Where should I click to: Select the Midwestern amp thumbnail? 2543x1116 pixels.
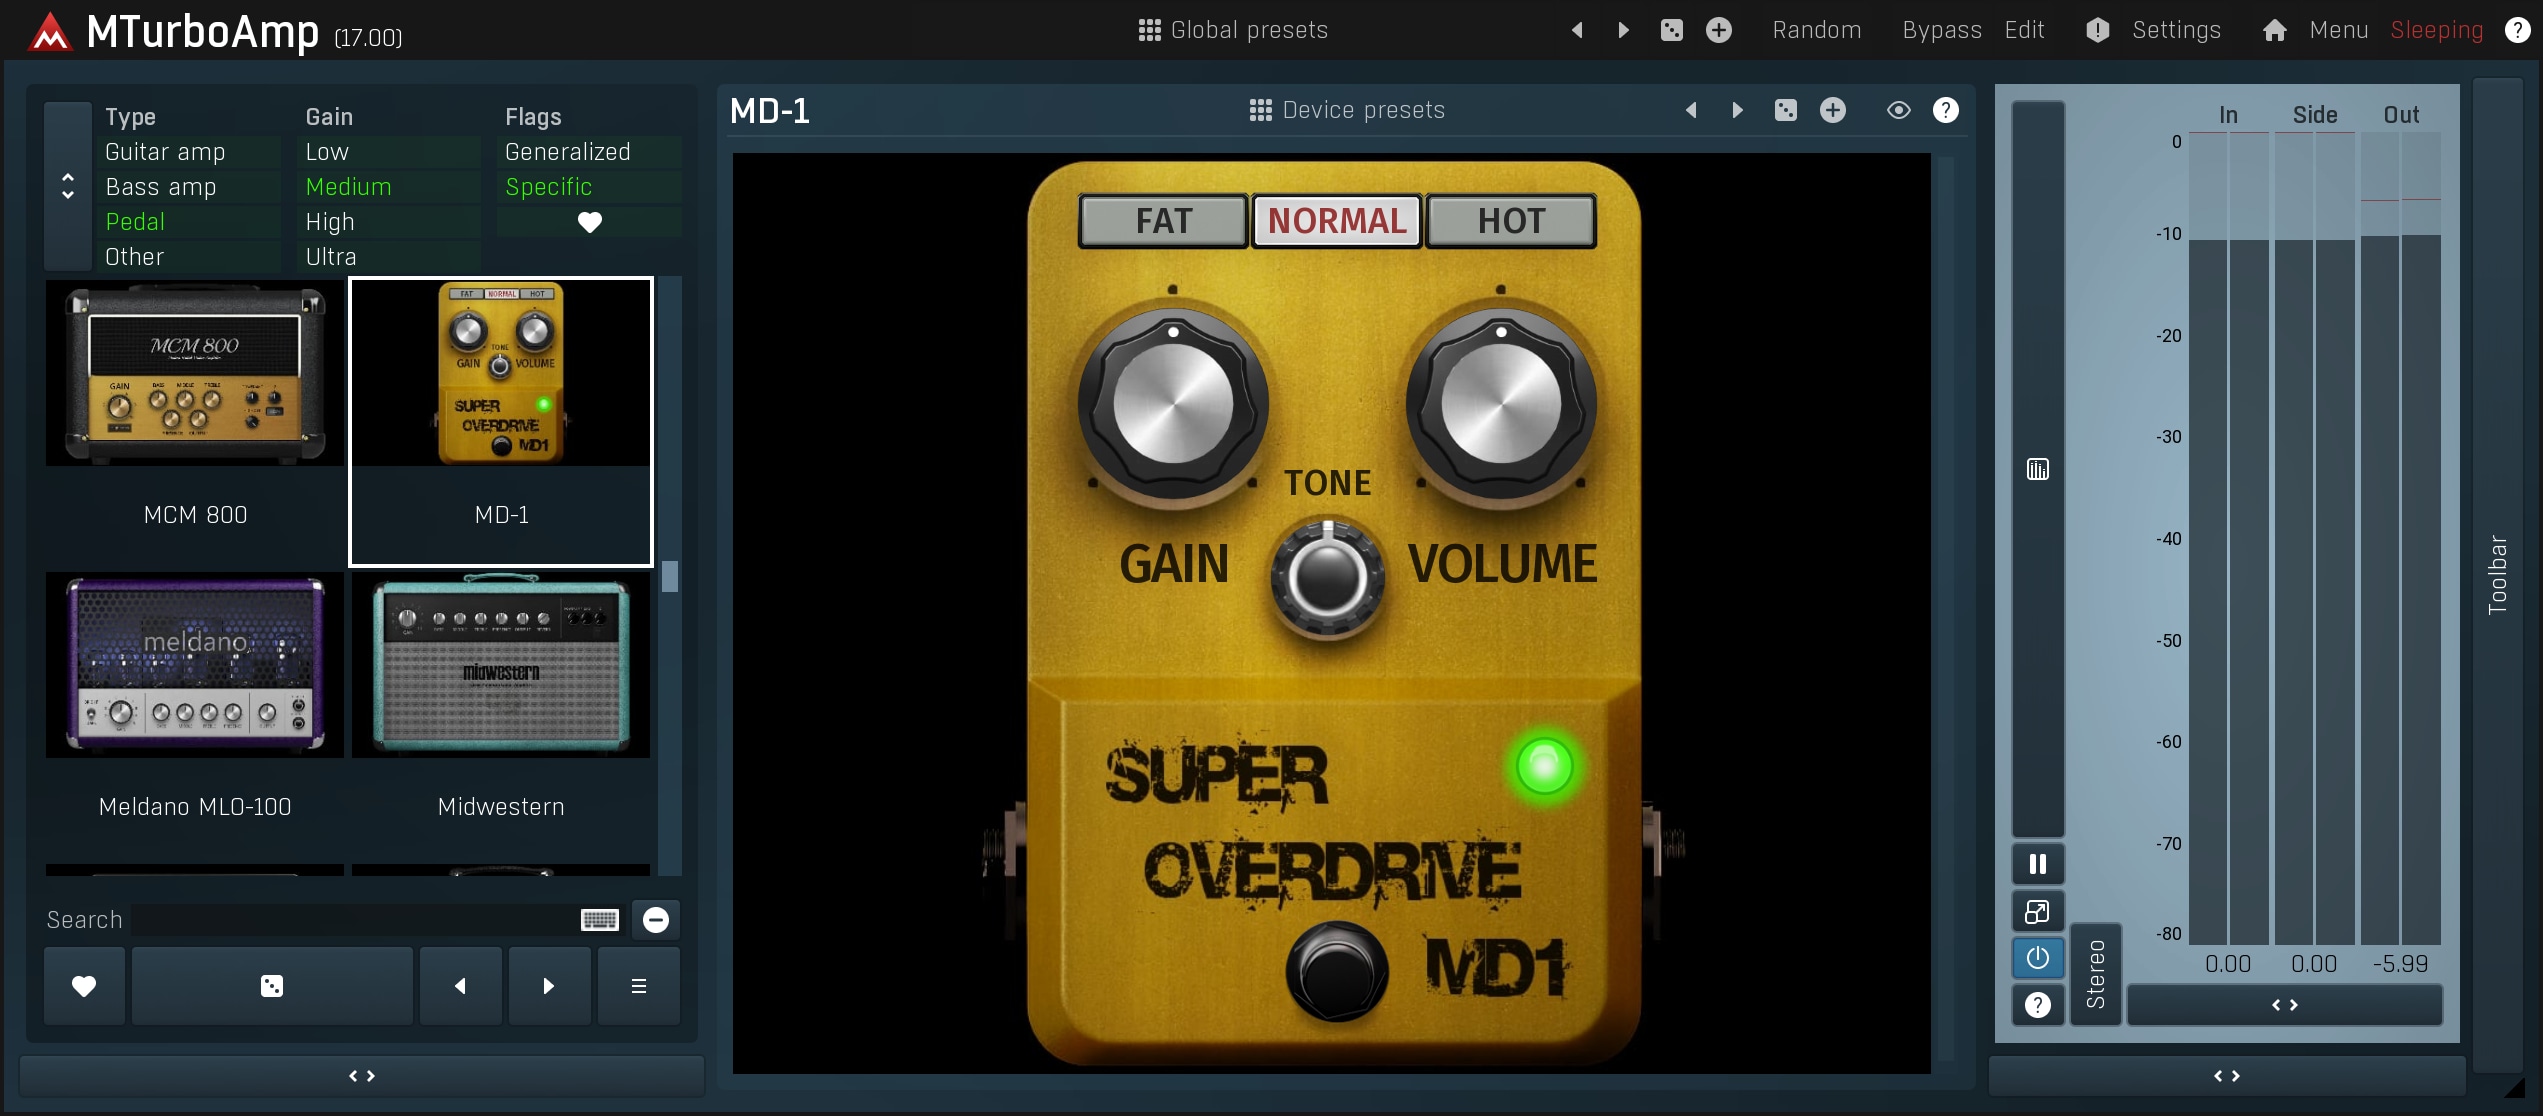tap(501, 665)
